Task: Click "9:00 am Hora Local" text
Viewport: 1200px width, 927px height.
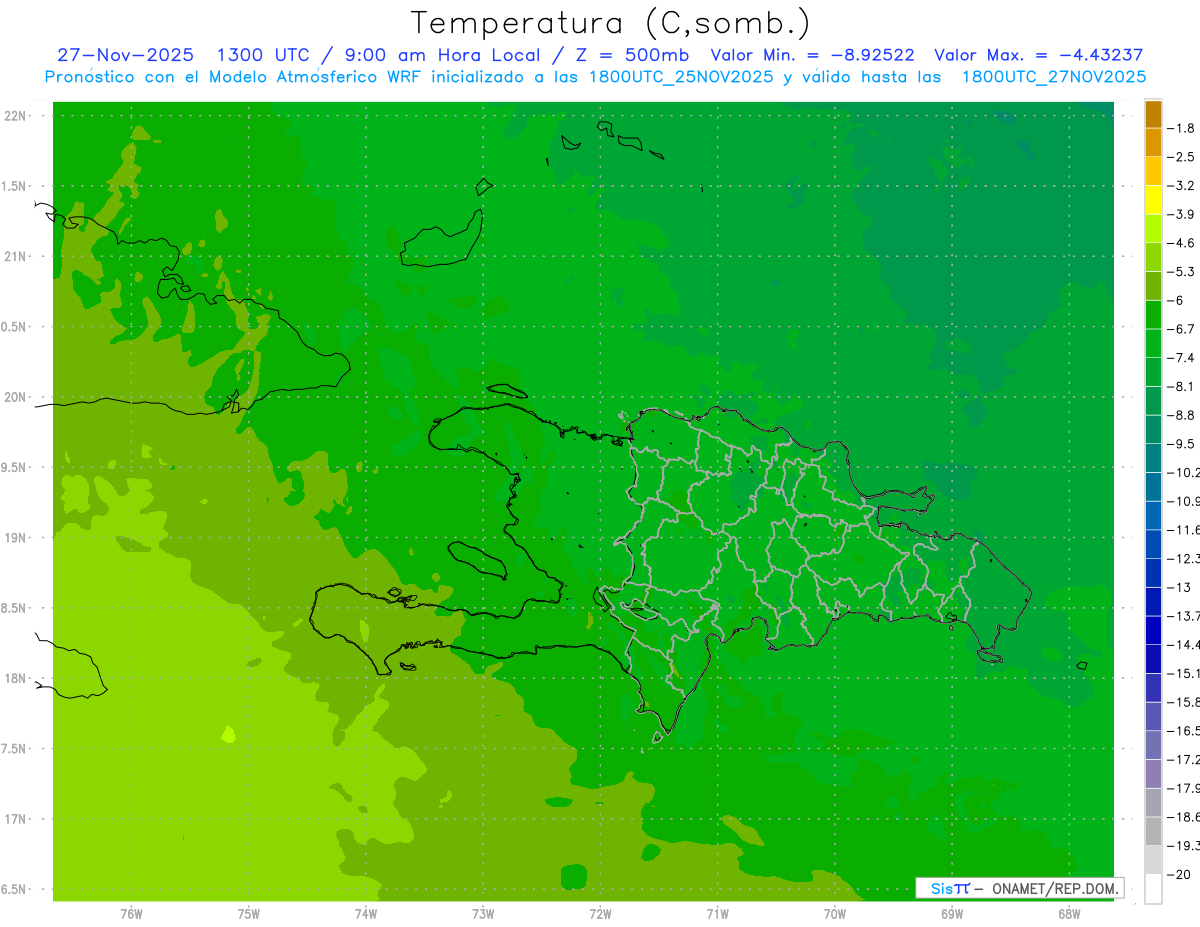Action: point(444,55)
